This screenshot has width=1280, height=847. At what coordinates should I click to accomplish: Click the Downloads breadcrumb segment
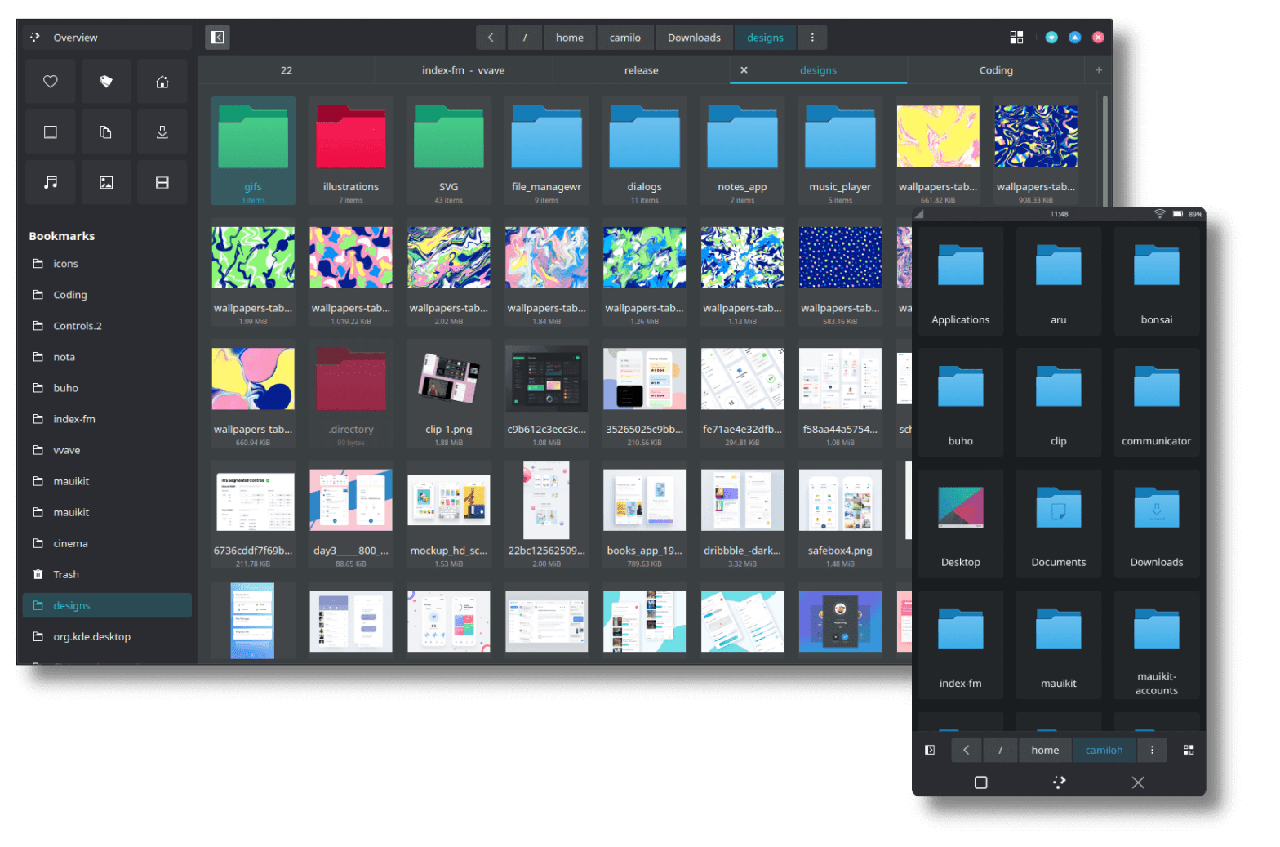tap(694, 38)
